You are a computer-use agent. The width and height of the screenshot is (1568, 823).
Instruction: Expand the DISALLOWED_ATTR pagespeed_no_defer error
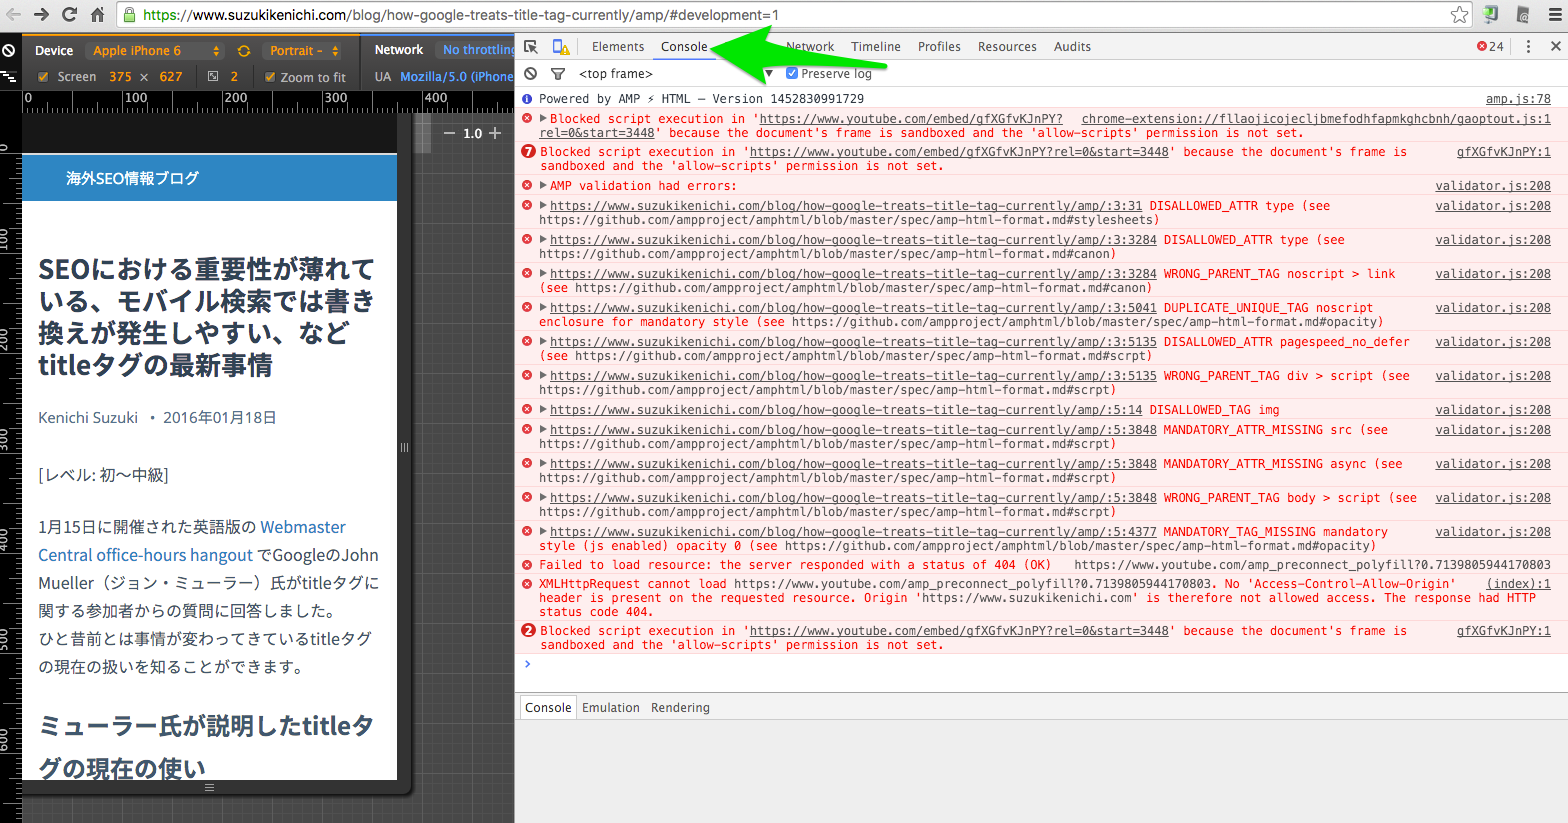(543, 341)
